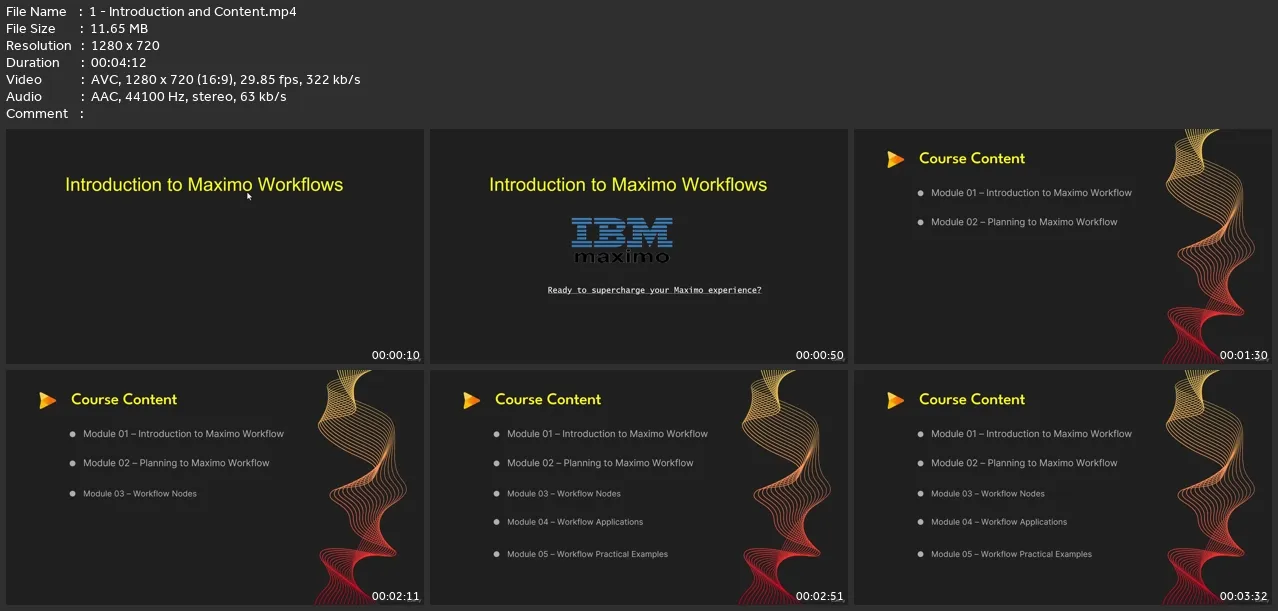Click the orange arrow icon in the 00:03:32 frame

click(896, 400)
